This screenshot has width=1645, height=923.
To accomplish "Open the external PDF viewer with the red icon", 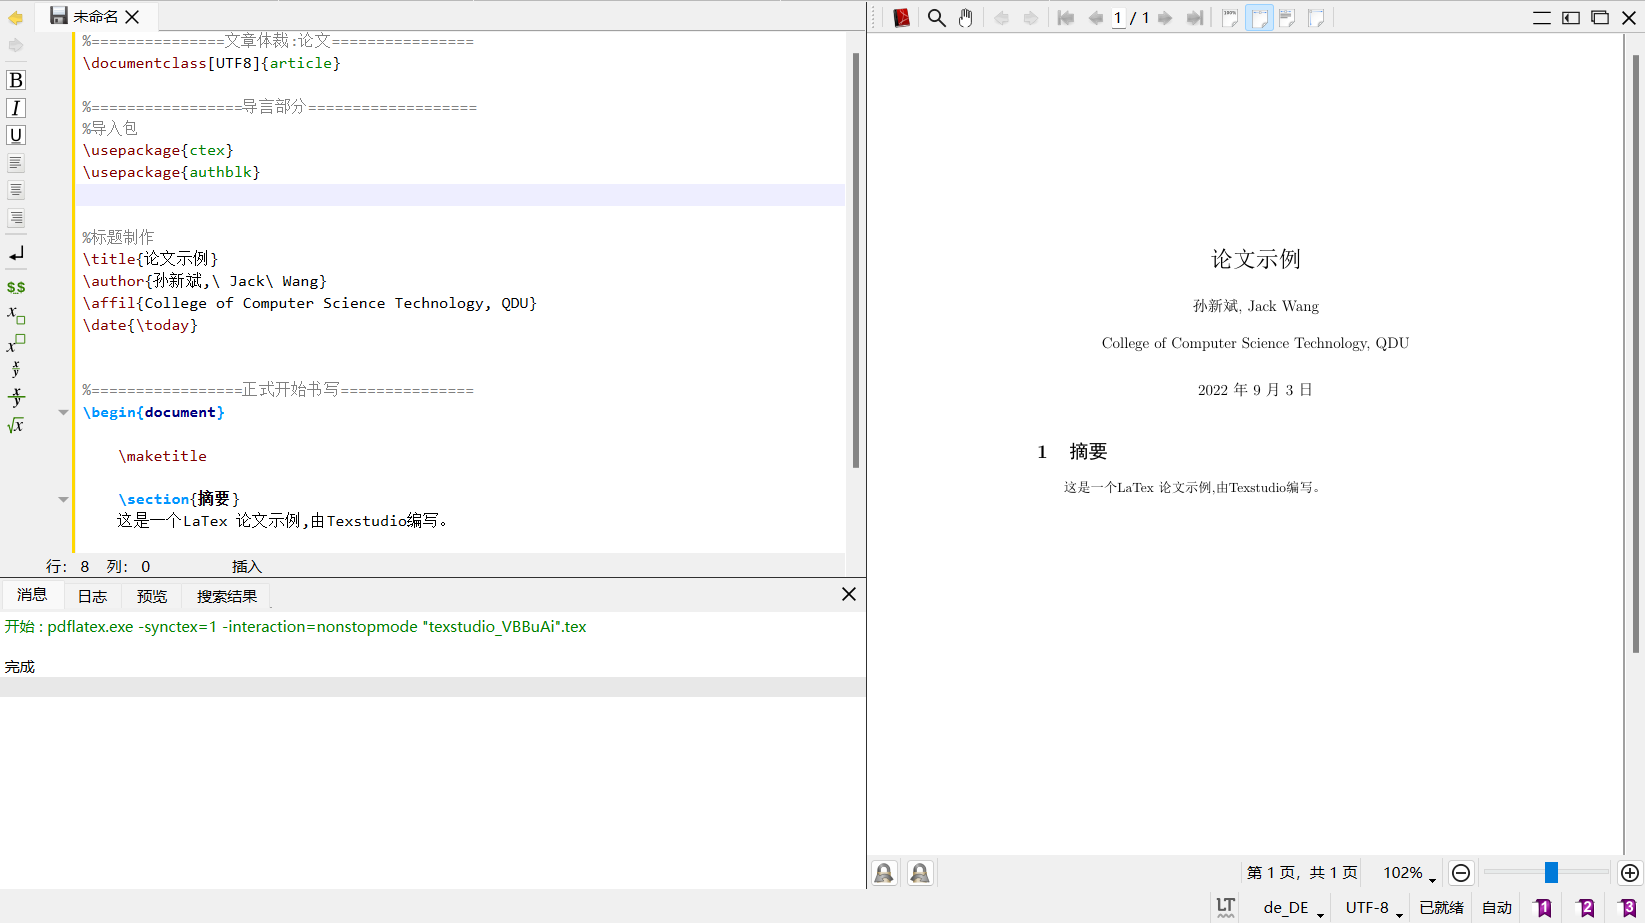I will coord(901,18).
